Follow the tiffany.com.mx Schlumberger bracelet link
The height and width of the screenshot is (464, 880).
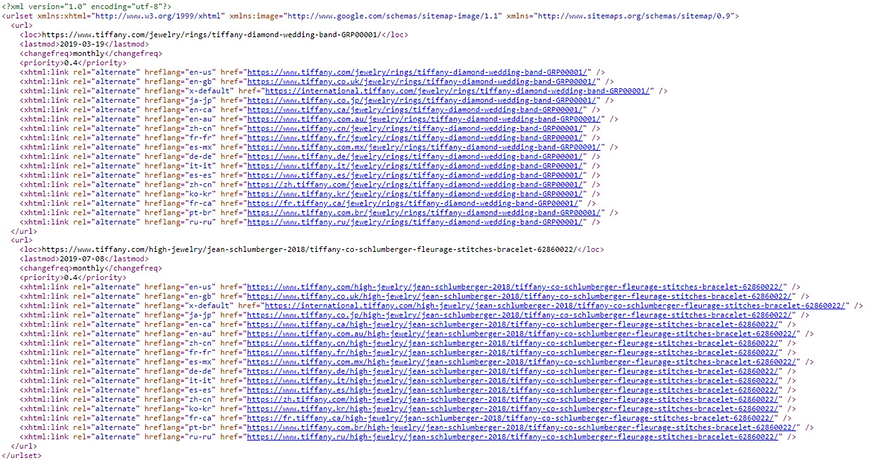coord(521,362)
